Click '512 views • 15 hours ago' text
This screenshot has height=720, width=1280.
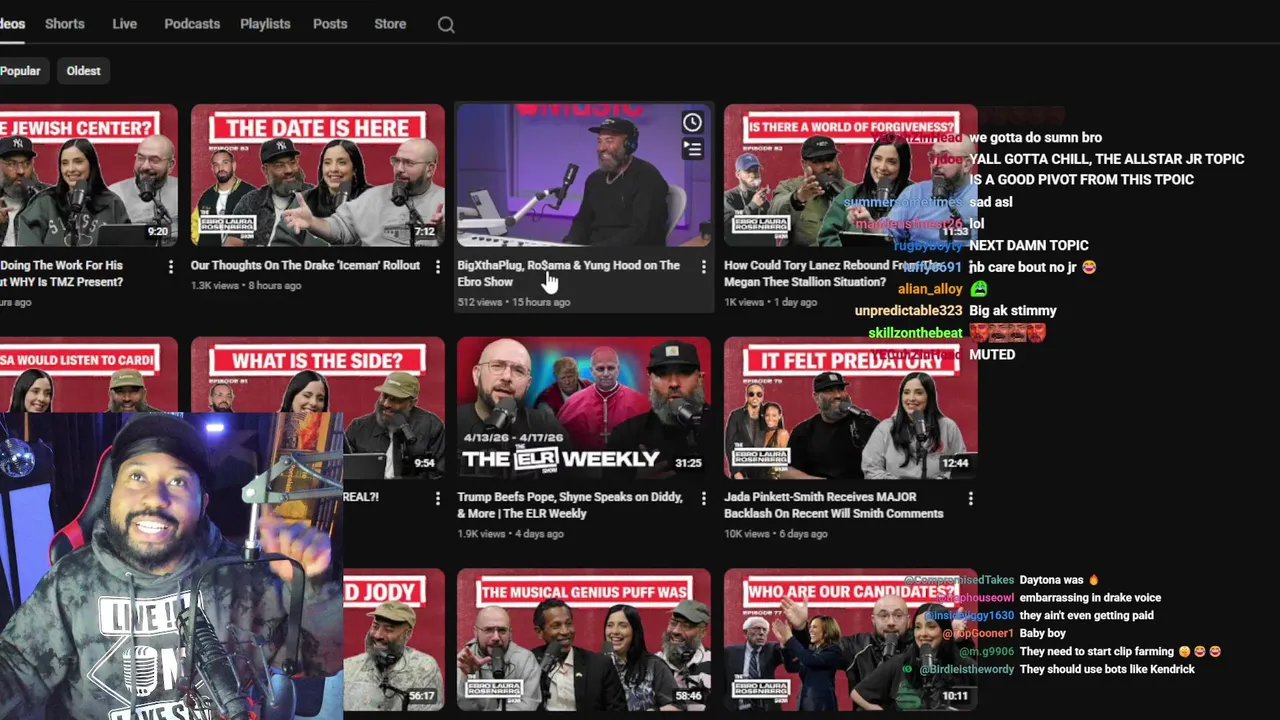click(513, 302)
